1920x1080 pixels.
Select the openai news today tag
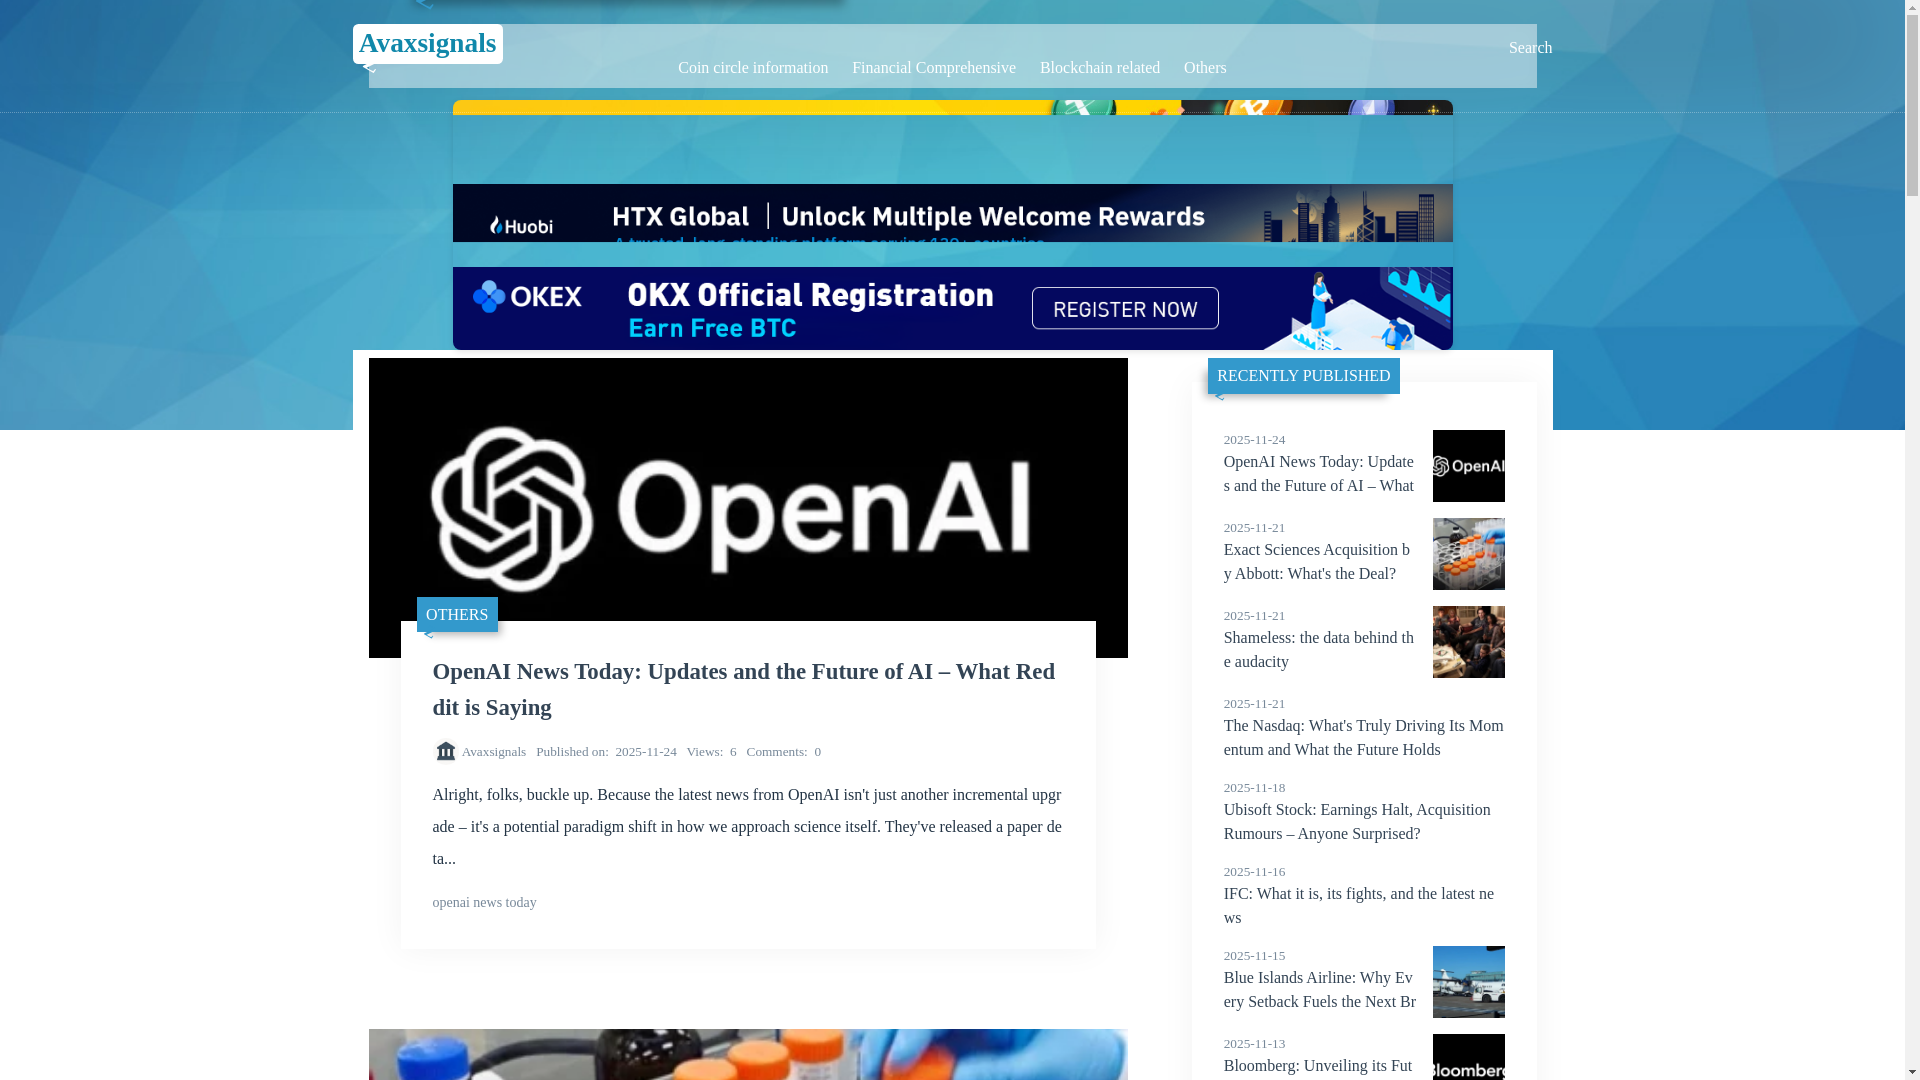(x=484, y=903)
